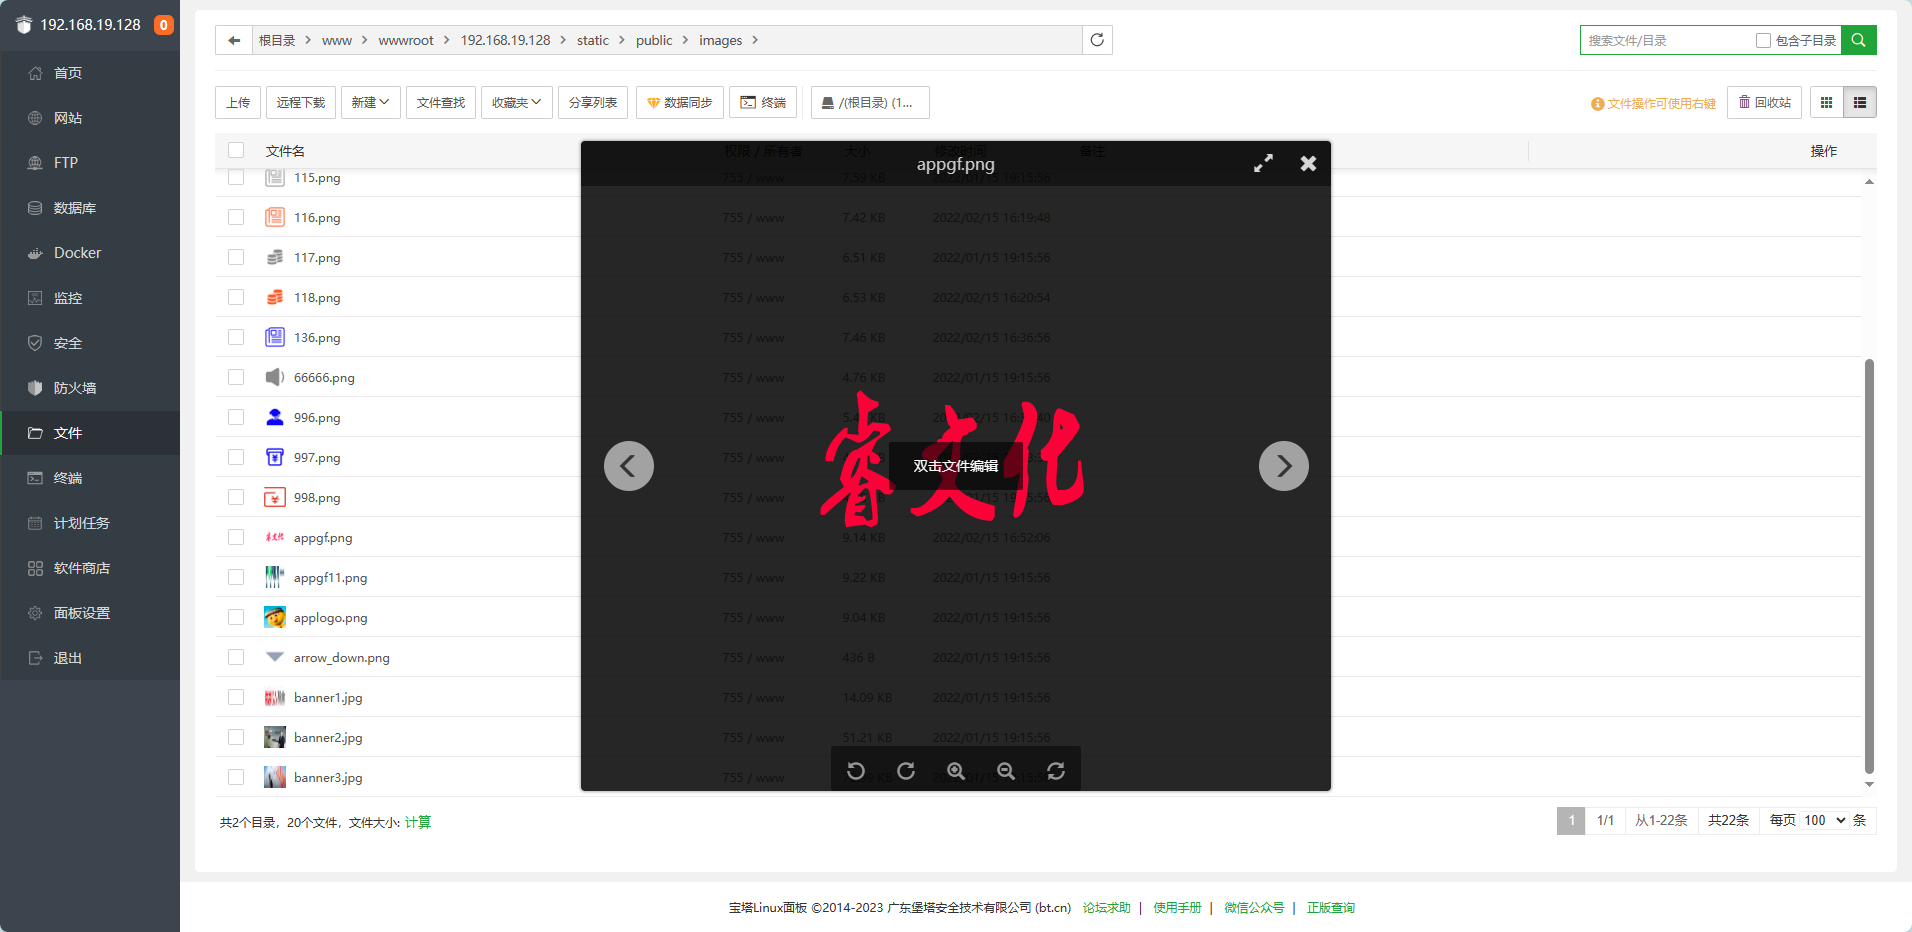Refresh the current directory path
The width and height of the screenshot is (1912, 932).
click(1097, 40)
